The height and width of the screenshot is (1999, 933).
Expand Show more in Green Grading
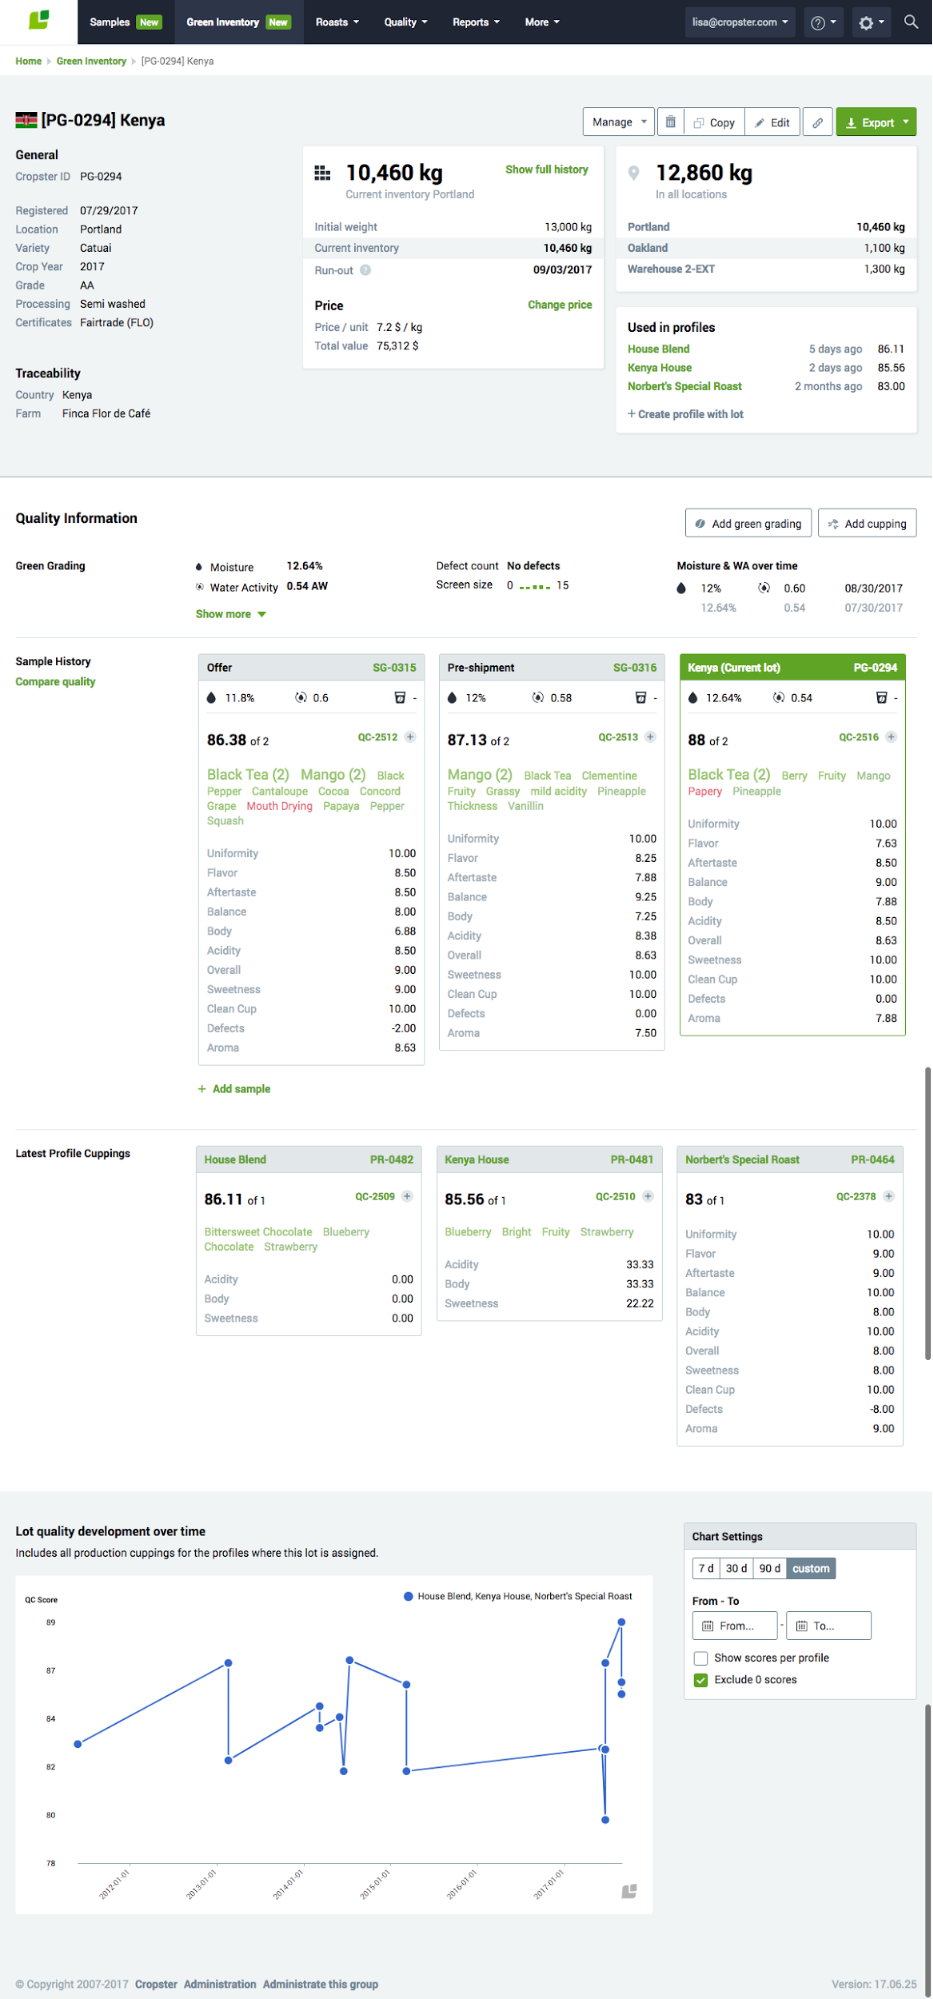[231, 614]
